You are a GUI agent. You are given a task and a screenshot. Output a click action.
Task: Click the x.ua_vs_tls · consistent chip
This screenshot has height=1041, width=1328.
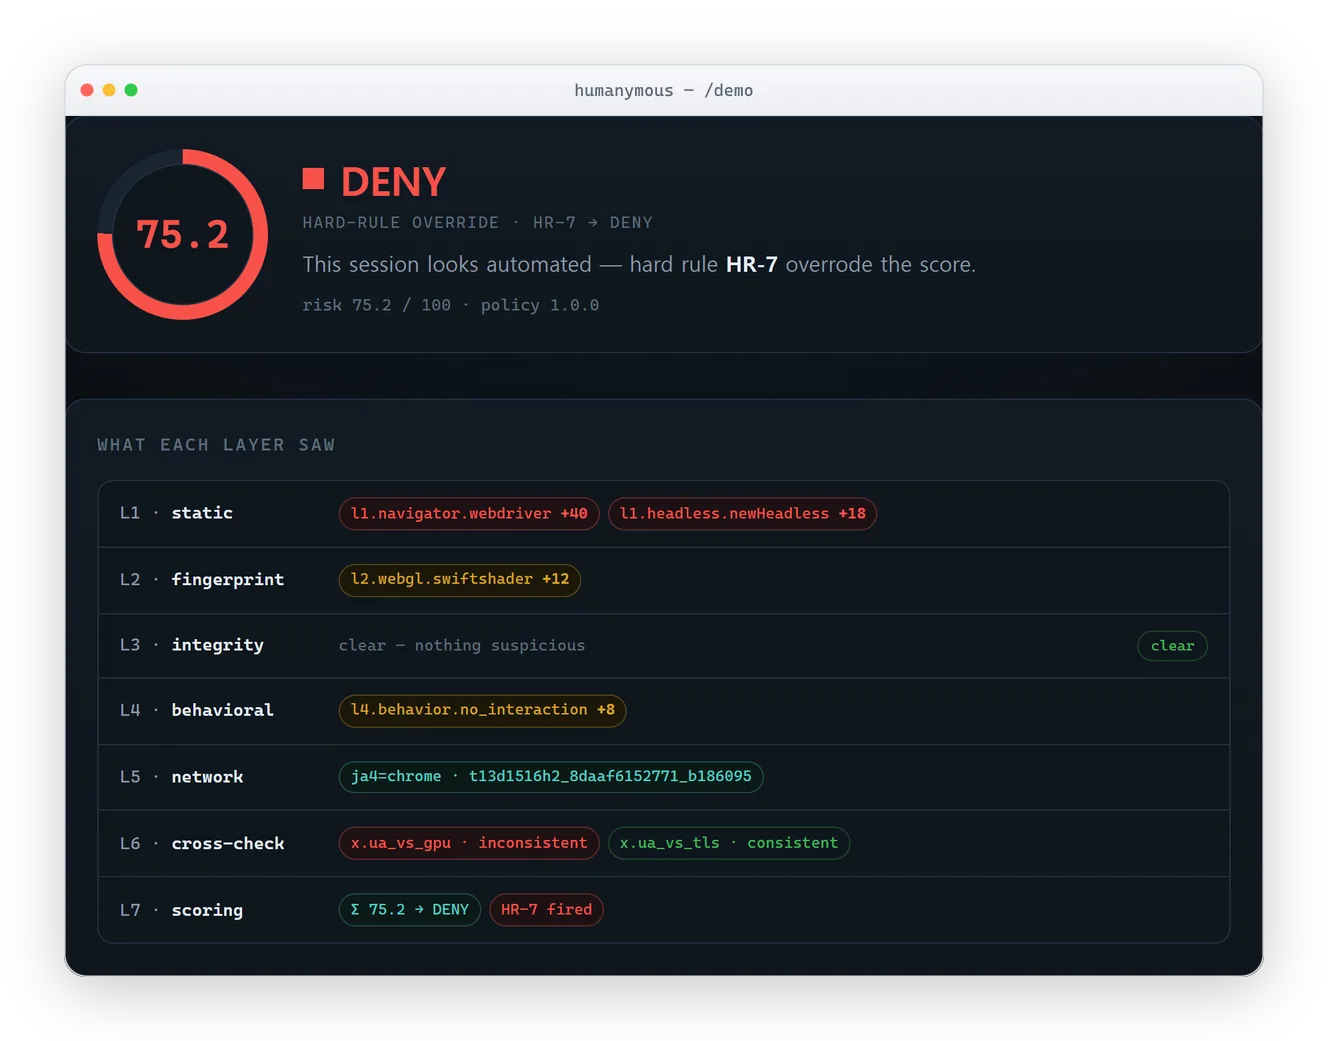coord(729,843)
